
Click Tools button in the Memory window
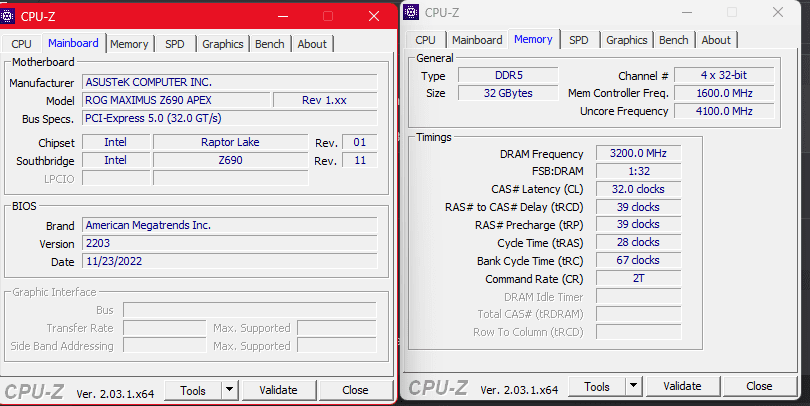pyautogui.click(x=597, y=386)
